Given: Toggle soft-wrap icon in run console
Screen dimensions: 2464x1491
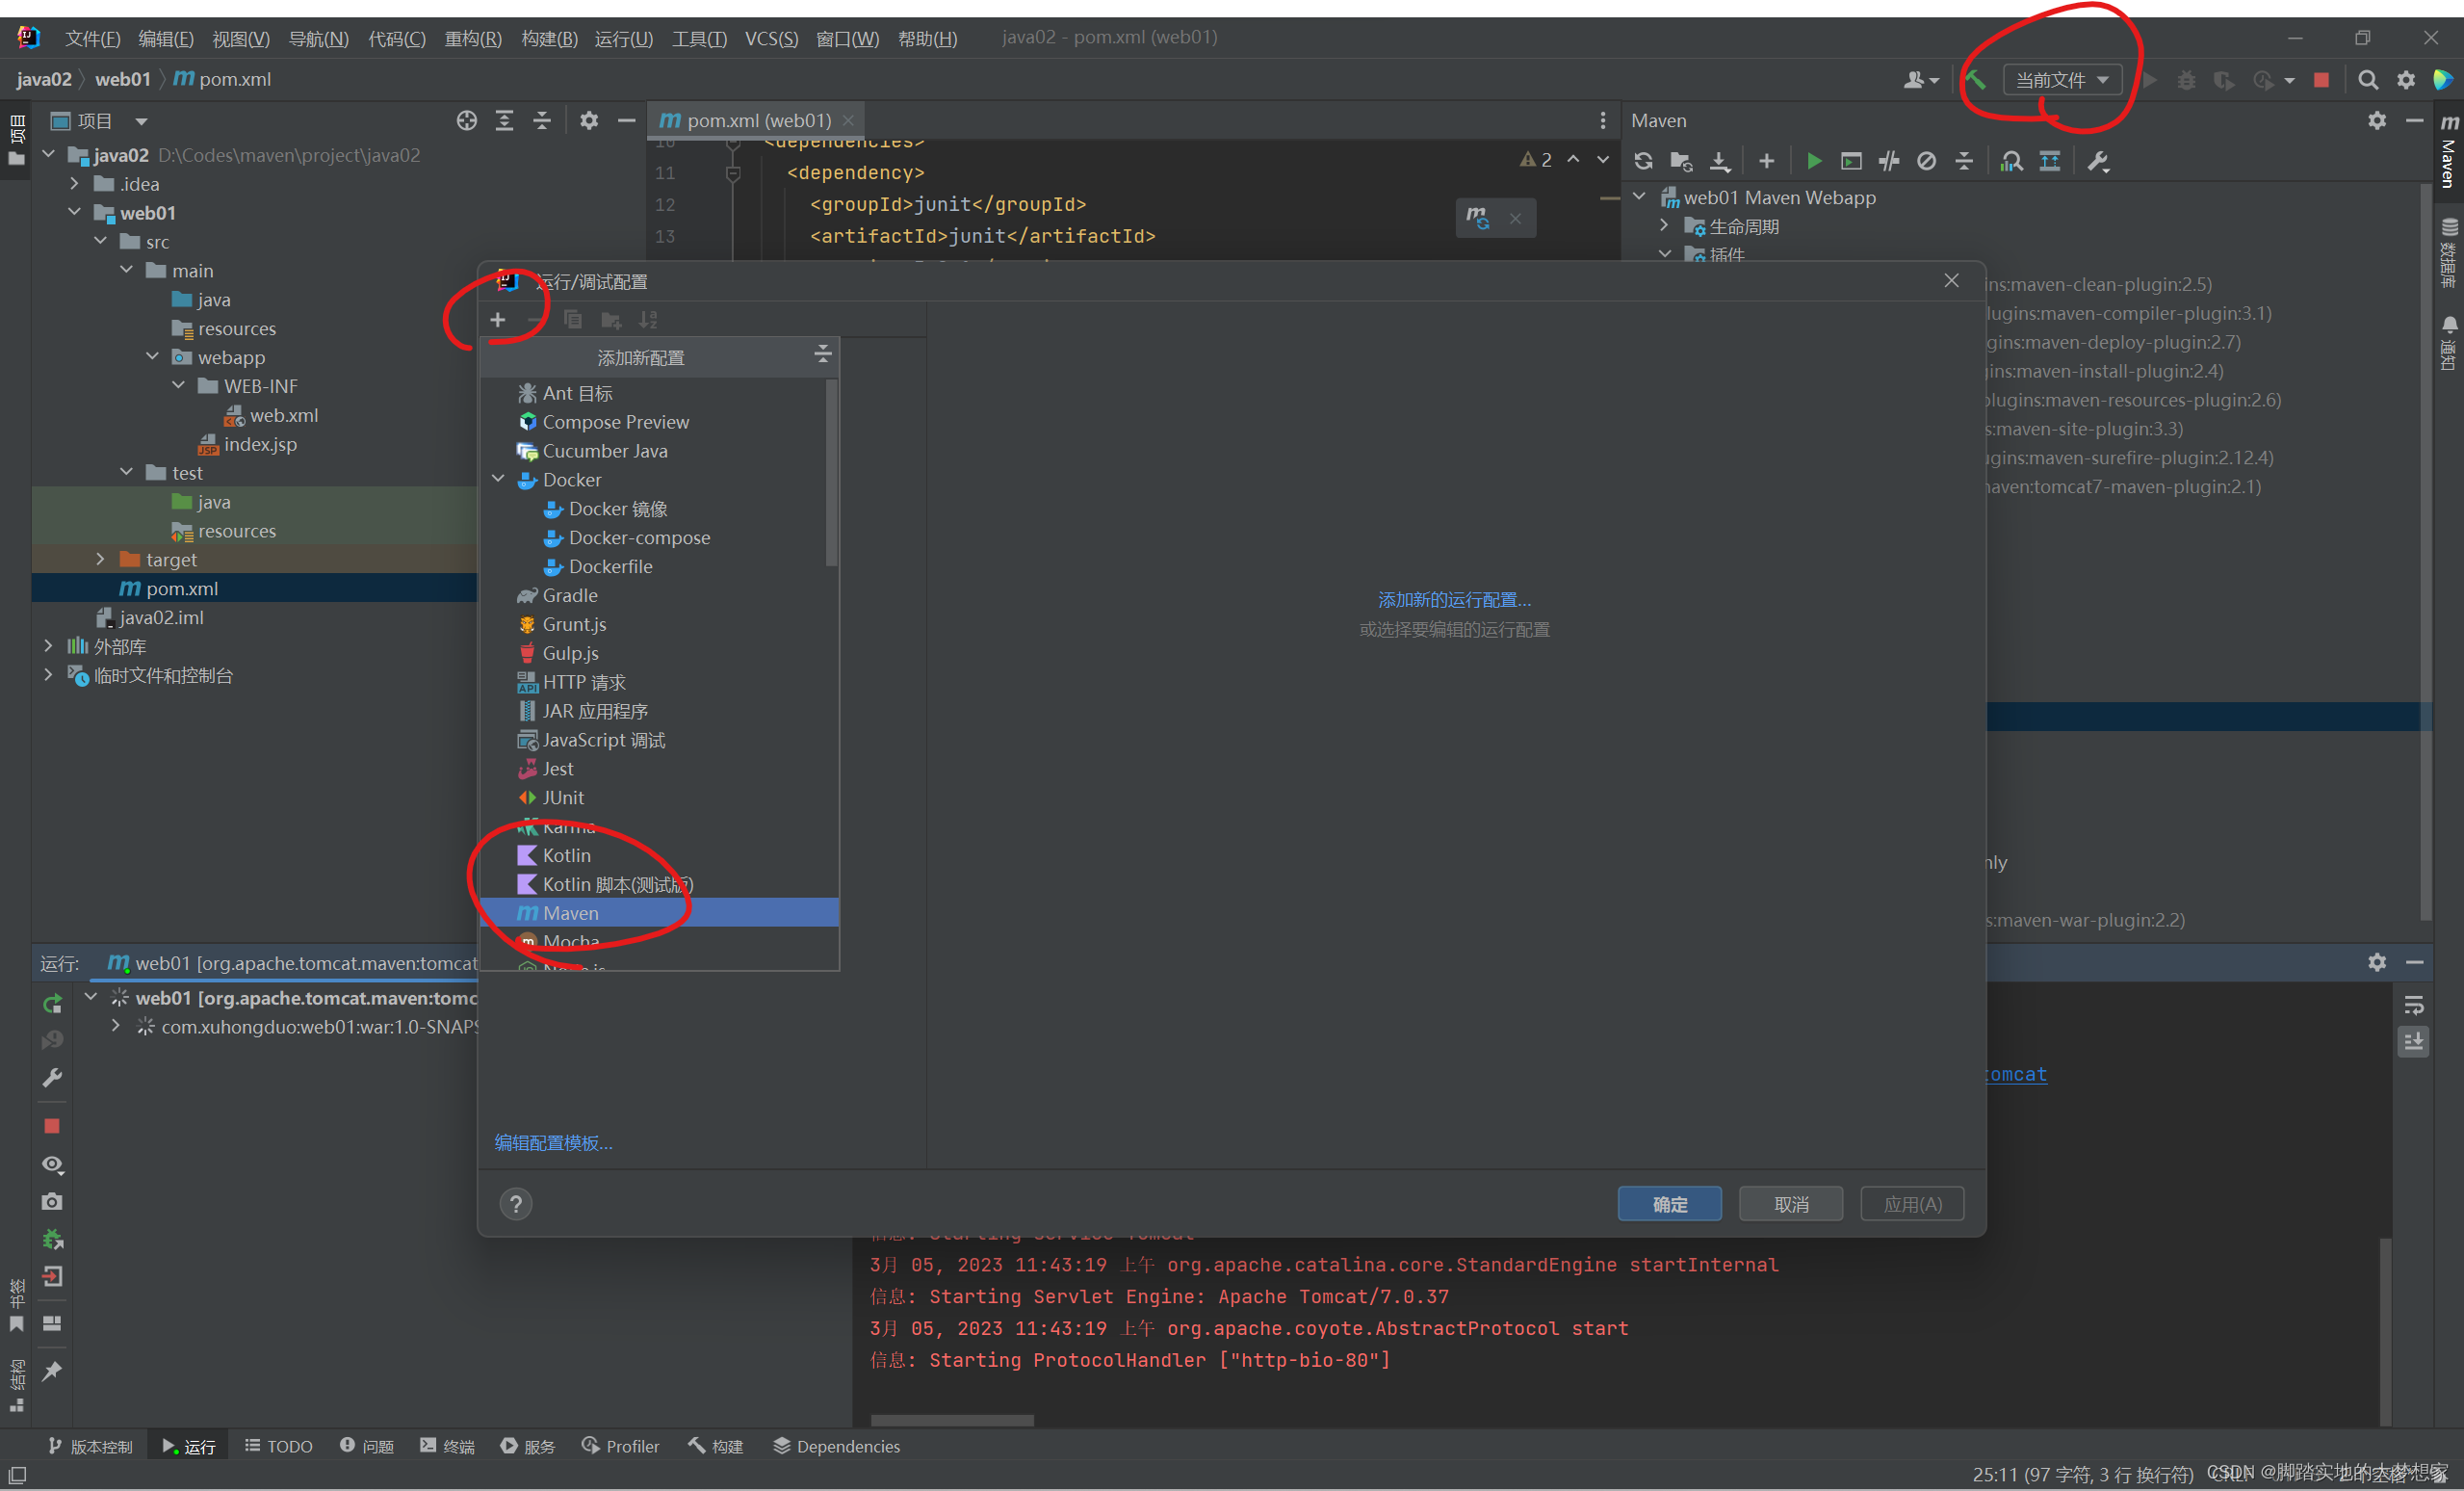Looking at the screenshot, I should (2413, 1005).
